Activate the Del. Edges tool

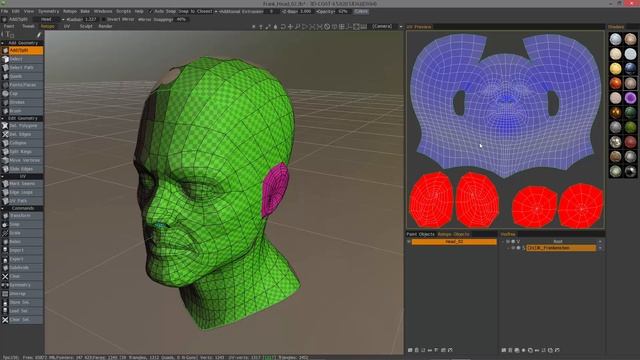click(22, 134)
